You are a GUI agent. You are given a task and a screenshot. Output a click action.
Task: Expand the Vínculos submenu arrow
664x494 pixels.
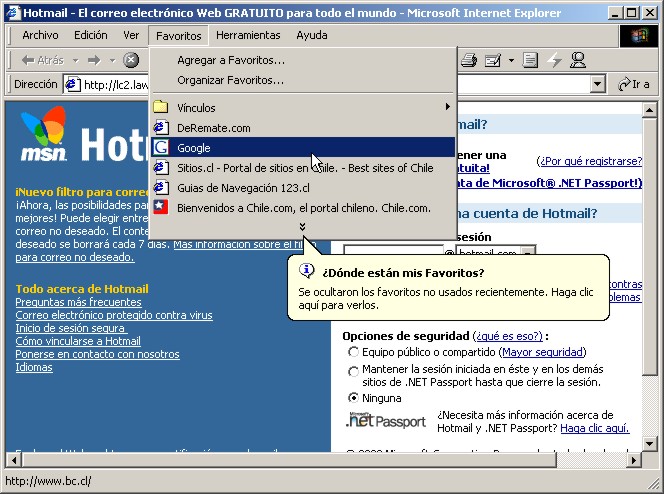pos(448,107)
